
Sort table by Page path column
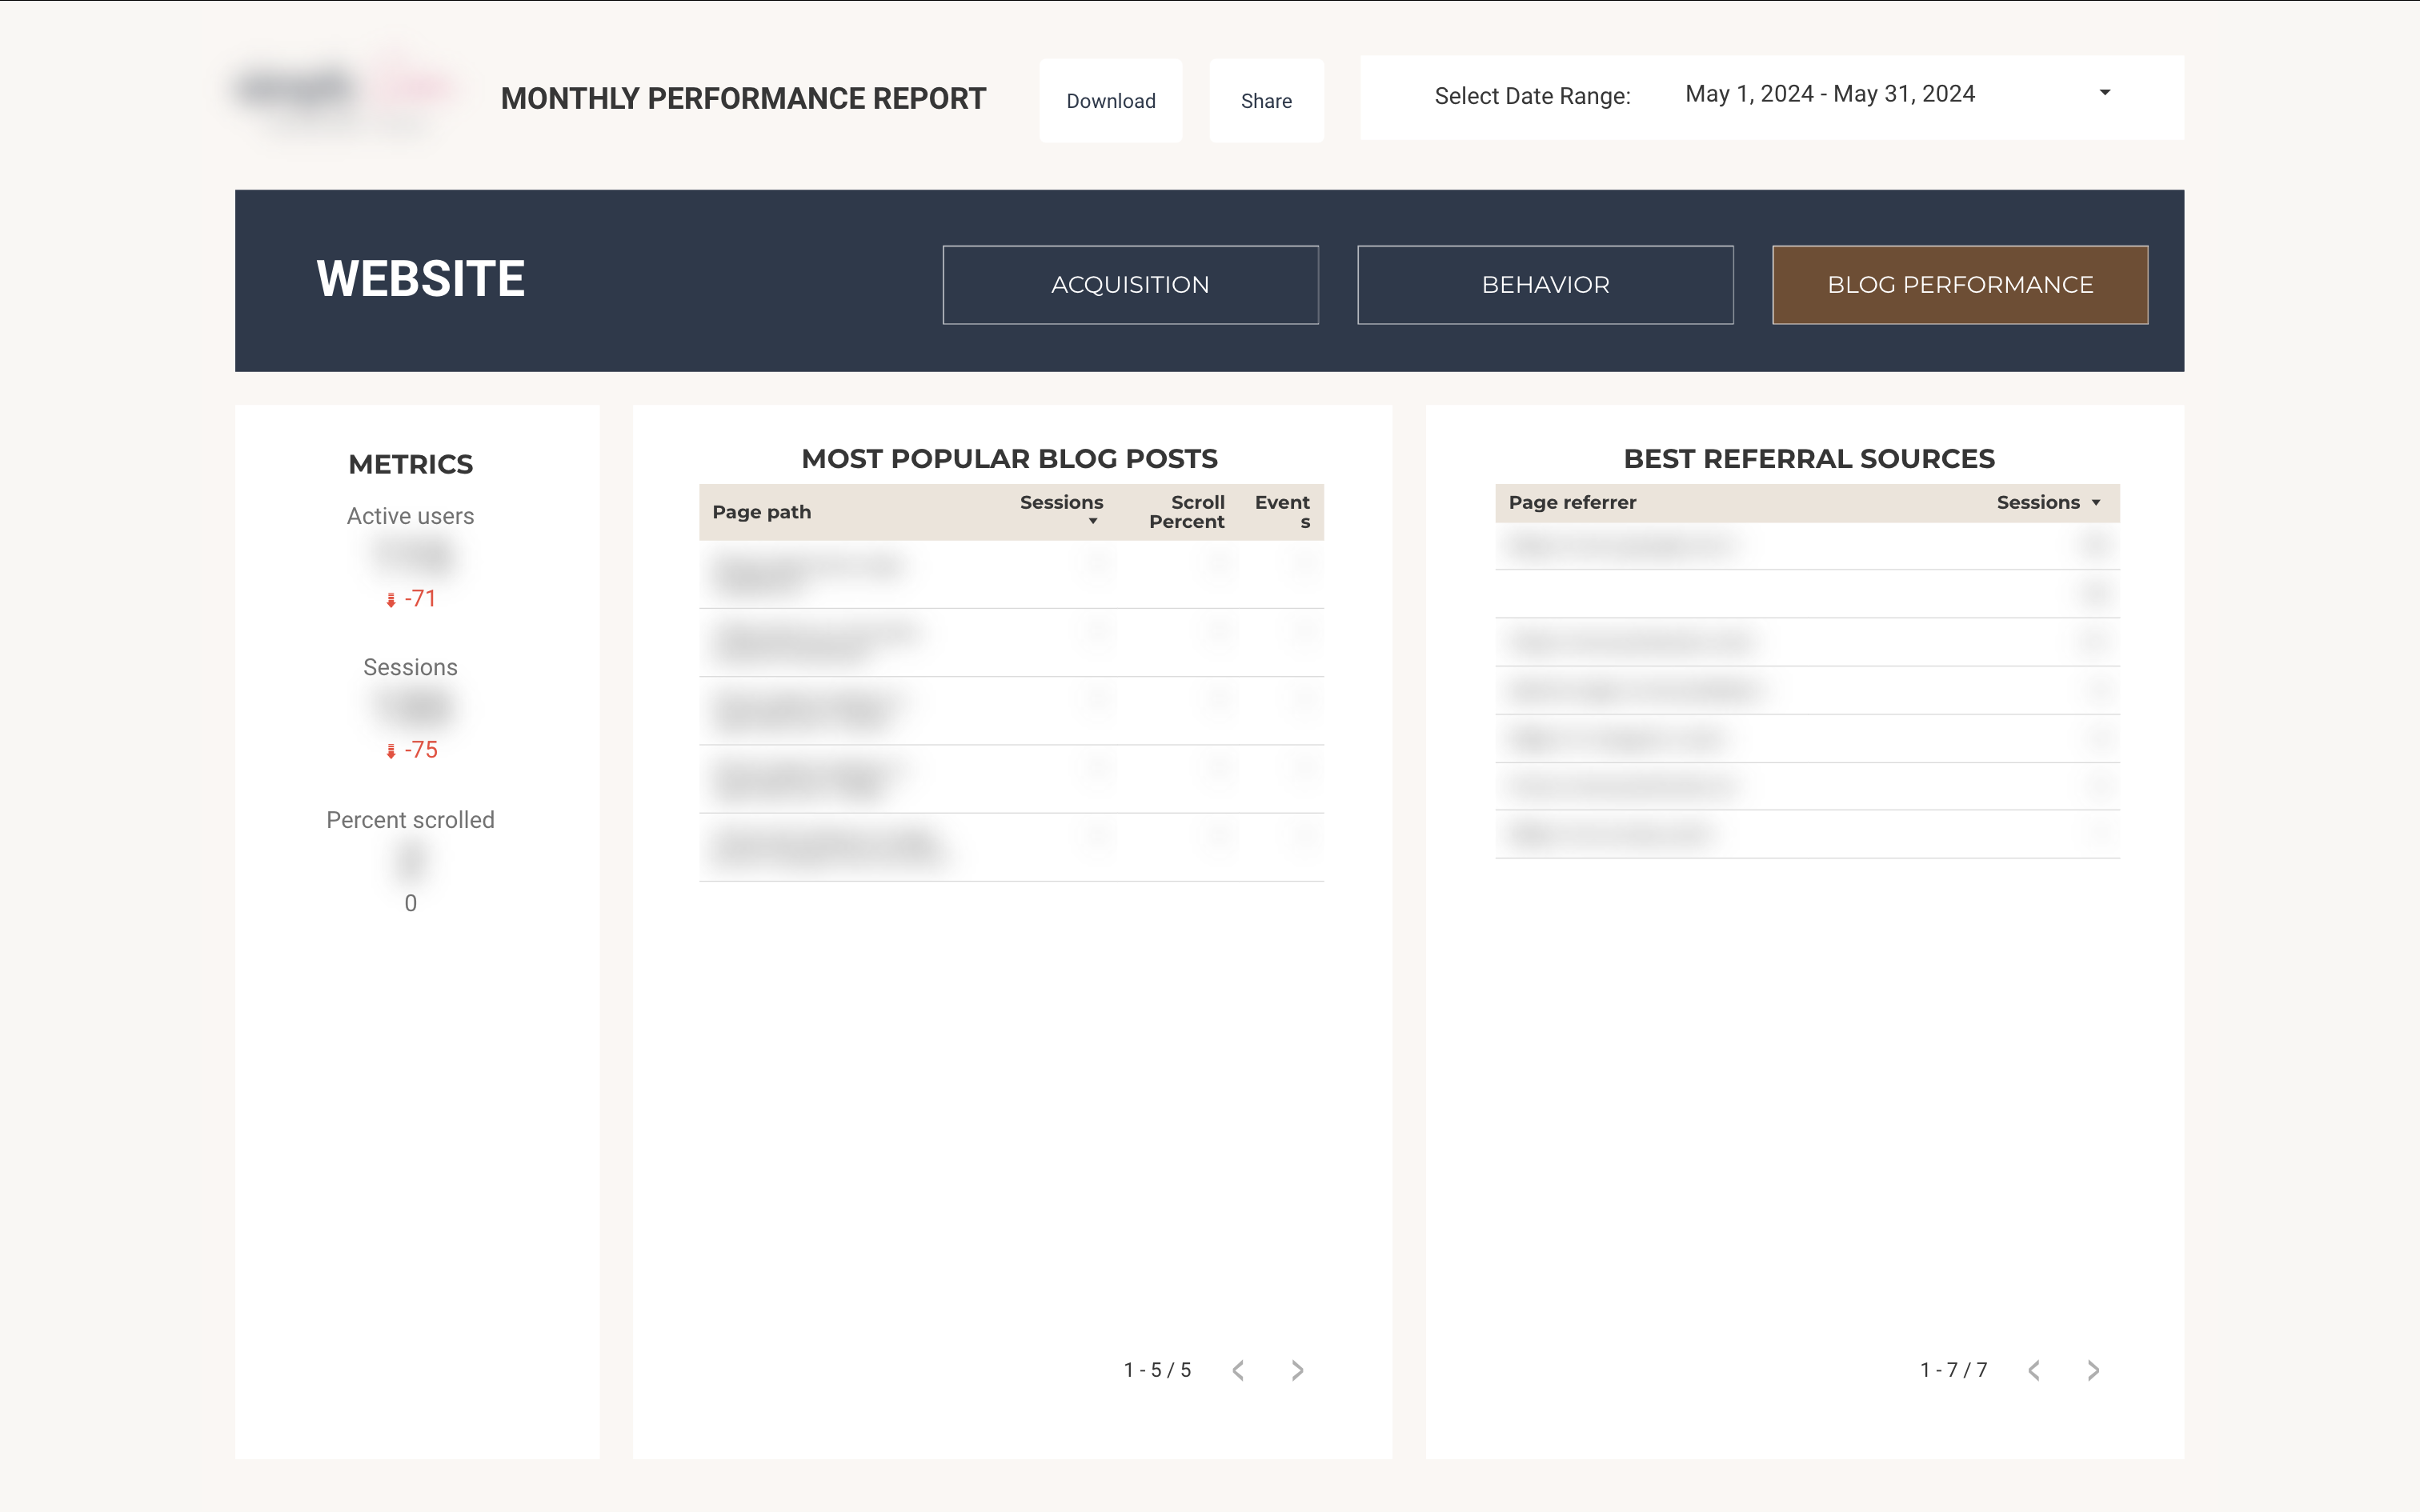click(761, 511)
